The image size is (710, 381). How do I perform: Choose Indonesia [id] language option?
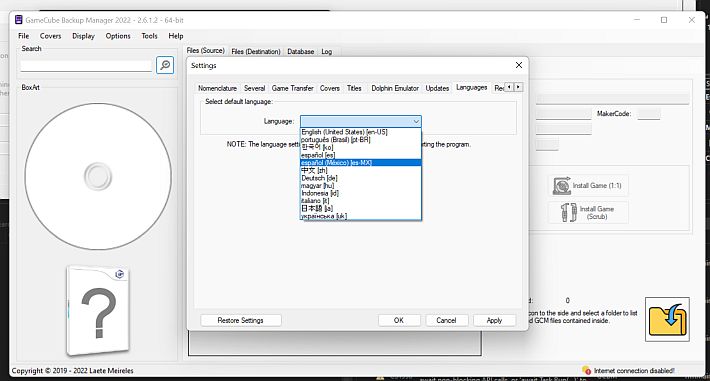tap(360, 193)
